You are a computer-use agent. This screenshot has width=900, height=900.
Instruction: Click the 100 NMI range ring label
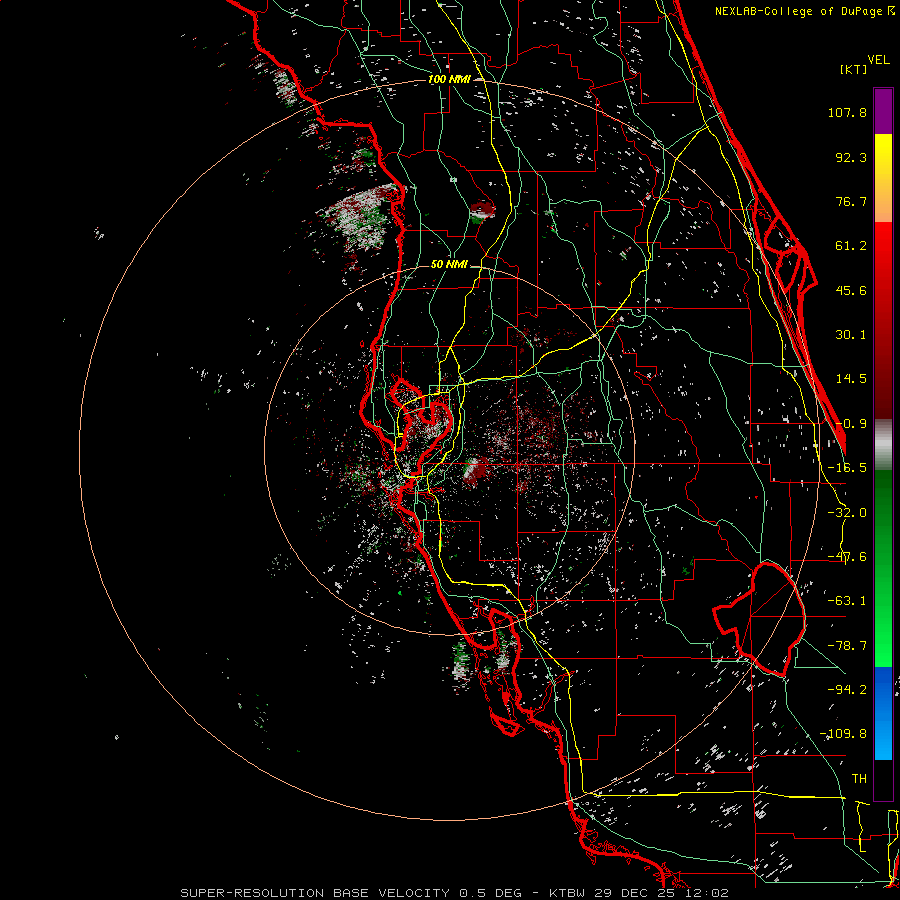[x=449, y=79]
